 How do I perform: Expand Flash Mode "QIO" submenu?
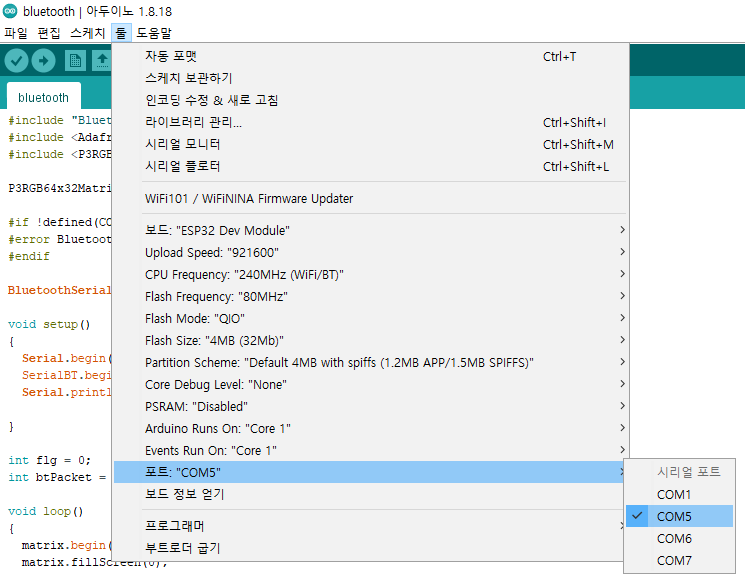point(371,318)
